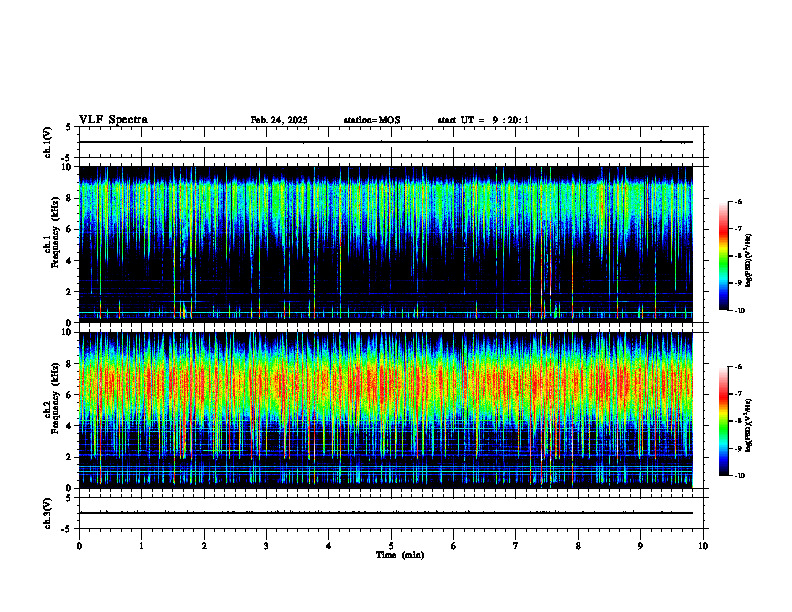Image resolution: width=792 pixels, height=612 pixels.
Task: Click x-axis tick label "6" on the time axis
Action: [x=454, y=546]
